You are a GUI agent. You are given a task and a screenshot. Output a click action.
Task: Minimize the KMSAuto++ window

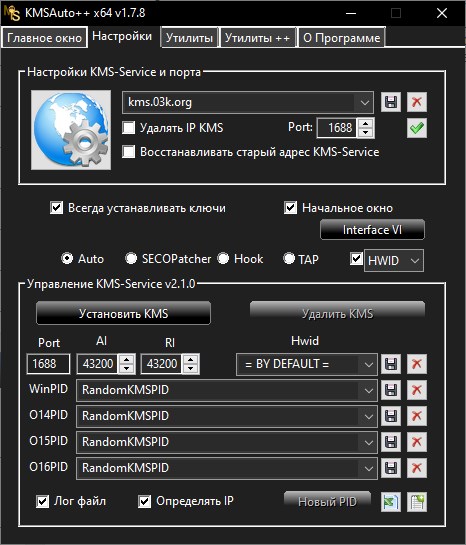(x=351, y=13)
